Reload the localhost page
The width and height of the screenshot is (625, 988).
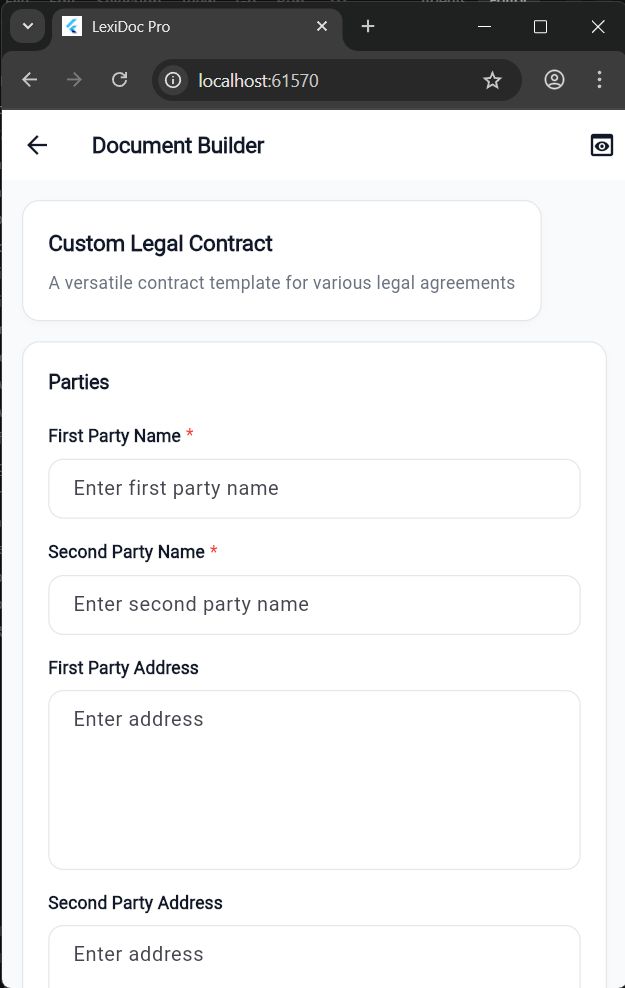pos(119,80)
